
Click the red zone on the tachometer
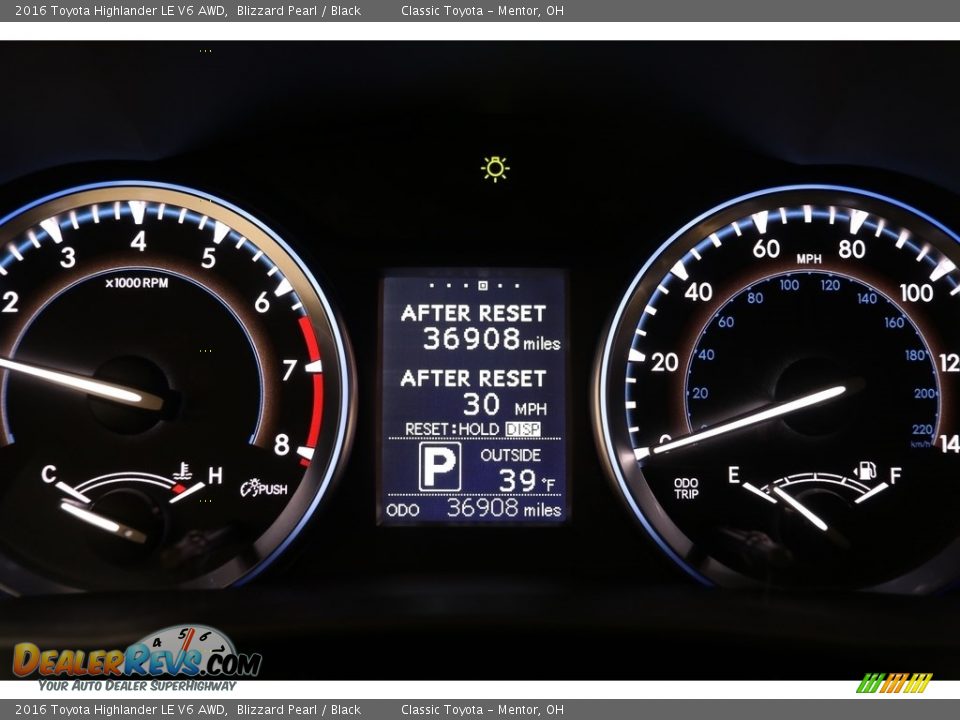[x=314, y=388]
